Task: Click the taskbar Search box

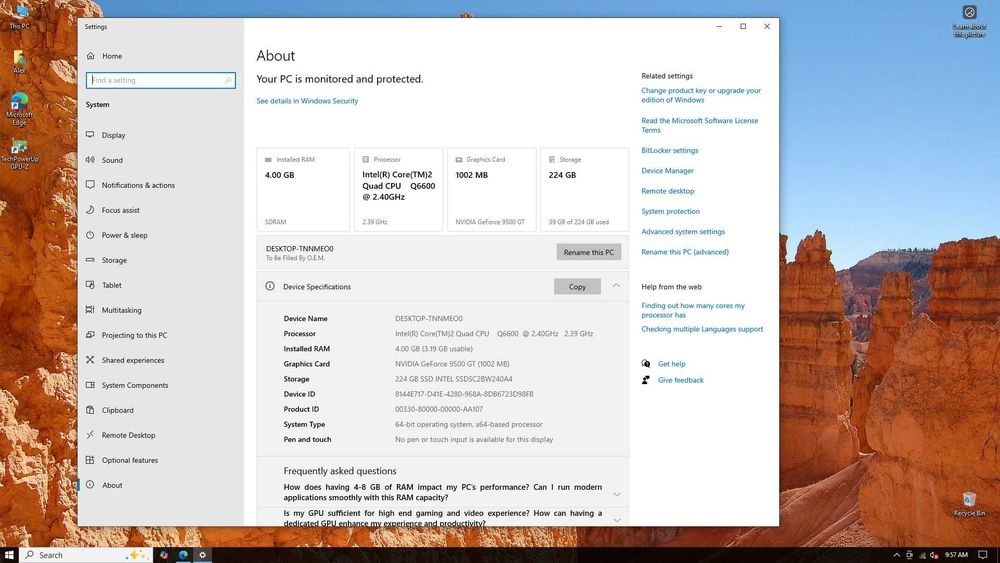Action: [86, 555]
